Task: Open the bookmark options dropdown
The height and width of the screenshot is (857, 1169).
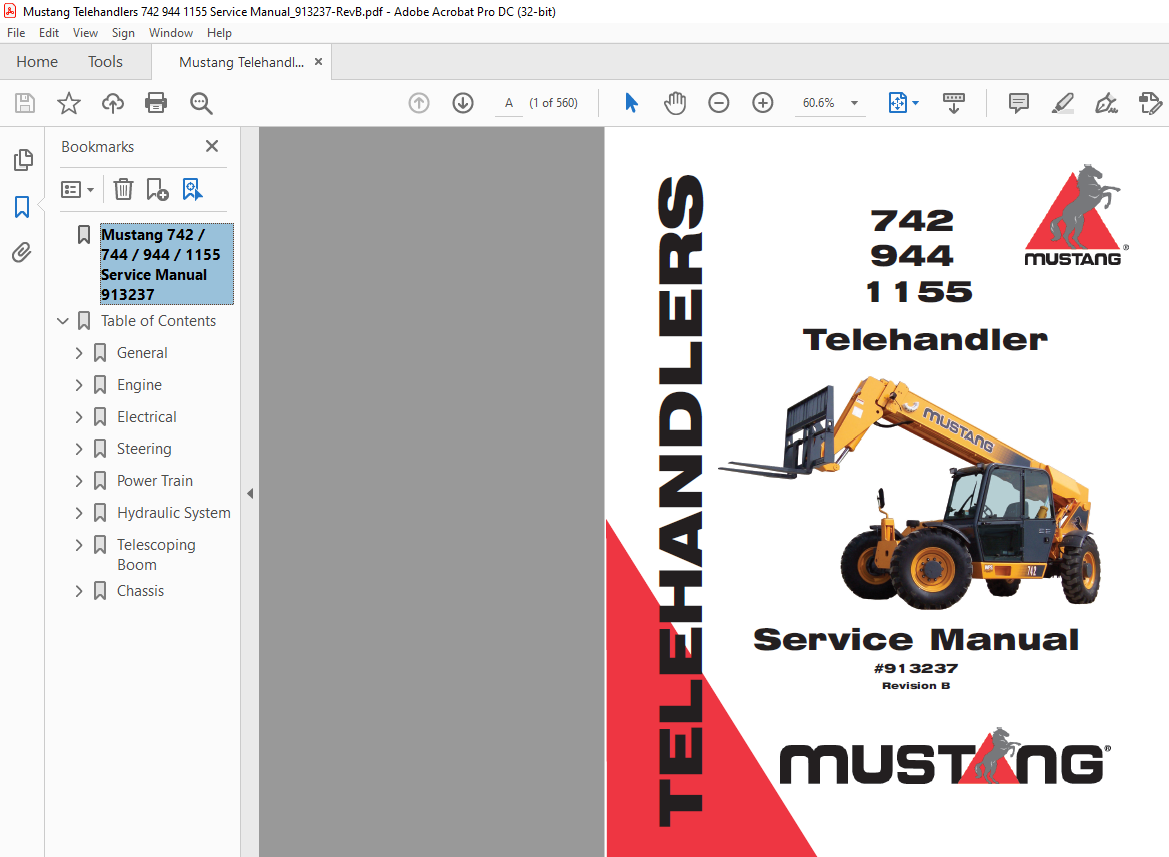Action: pos(78,189)
